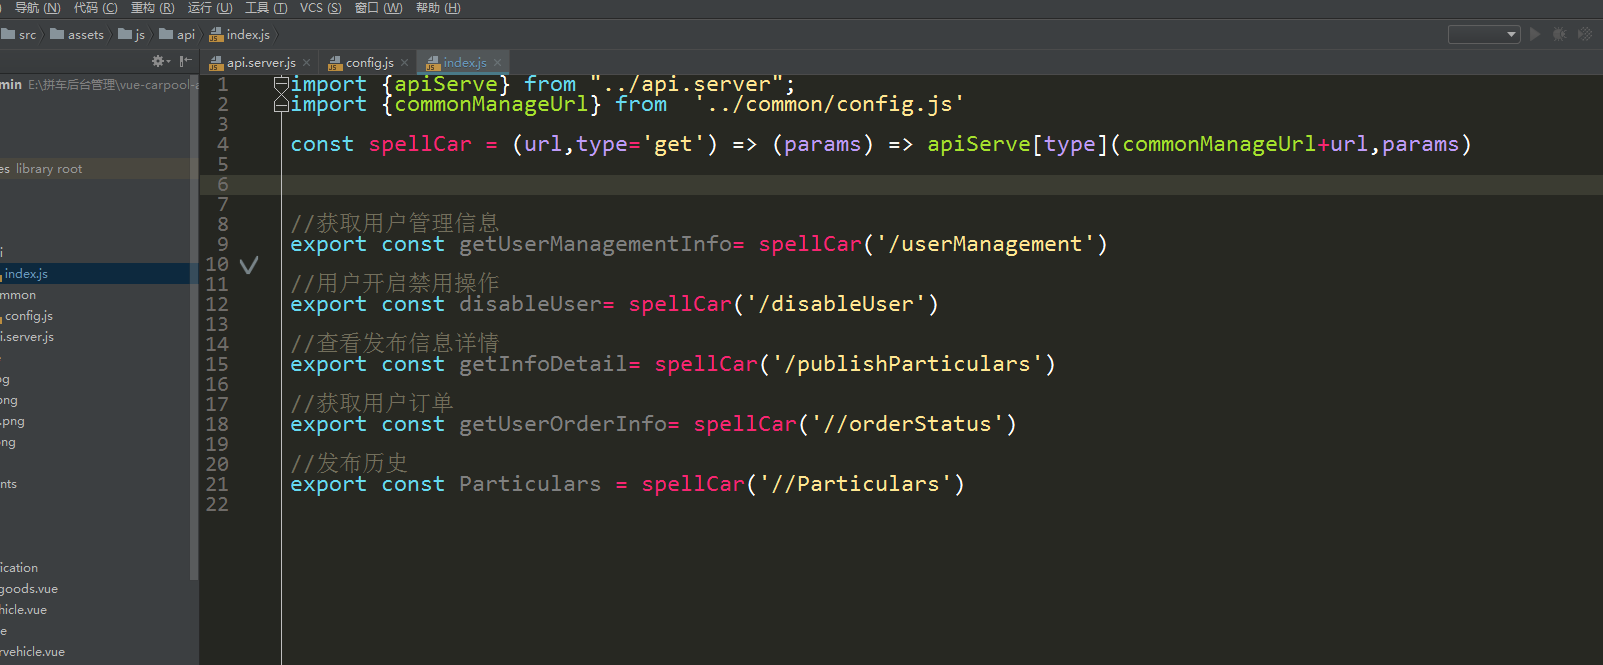
Task: Open the 重构 (R) menu
Action: point(152,8)
